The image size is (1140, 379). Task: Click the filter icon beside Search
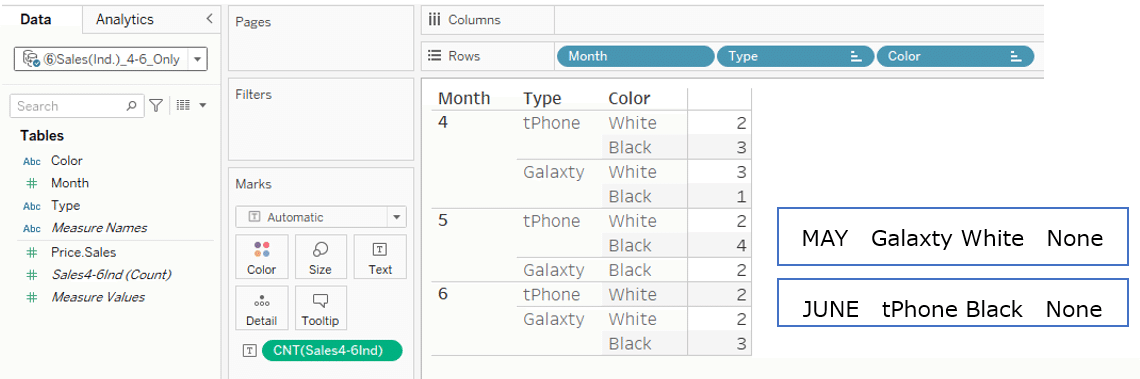coord(156,106)
